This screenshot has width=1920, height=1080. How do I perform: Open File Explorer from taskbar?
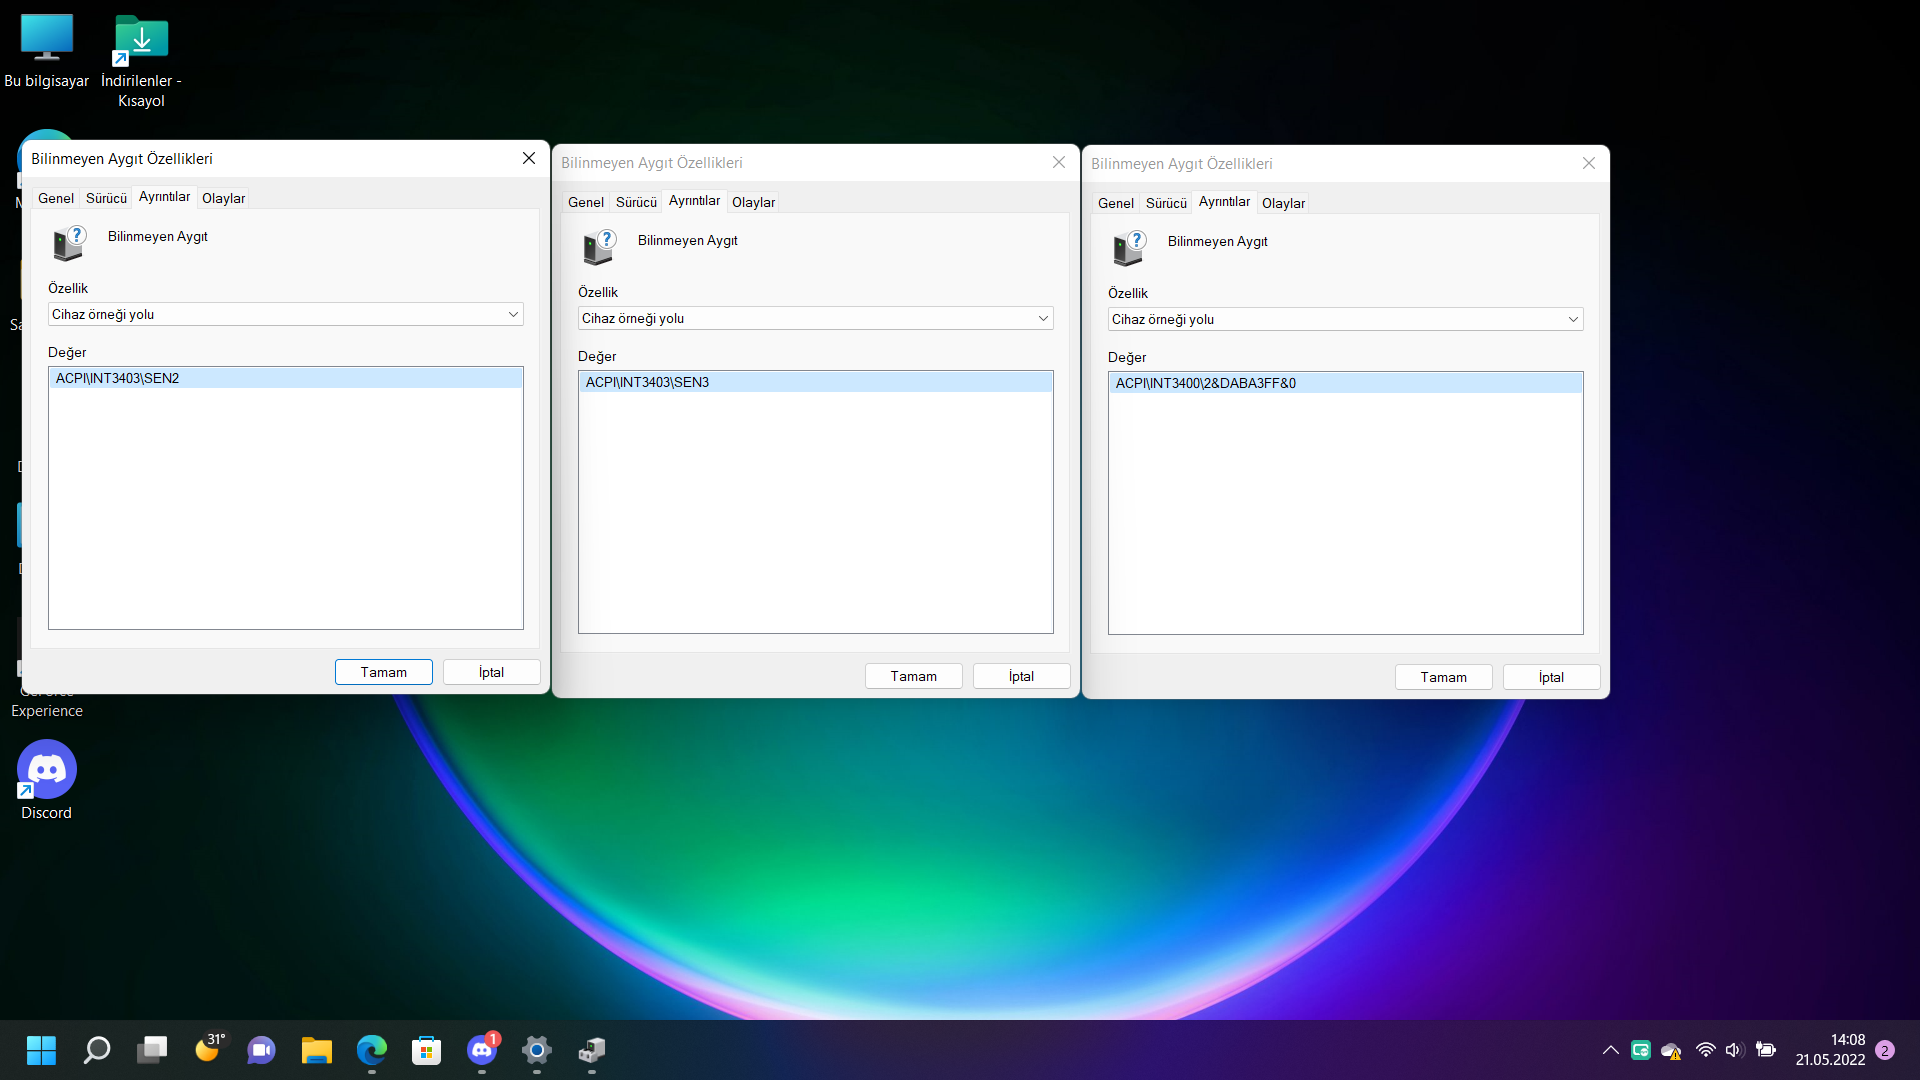pos(316,1050)
